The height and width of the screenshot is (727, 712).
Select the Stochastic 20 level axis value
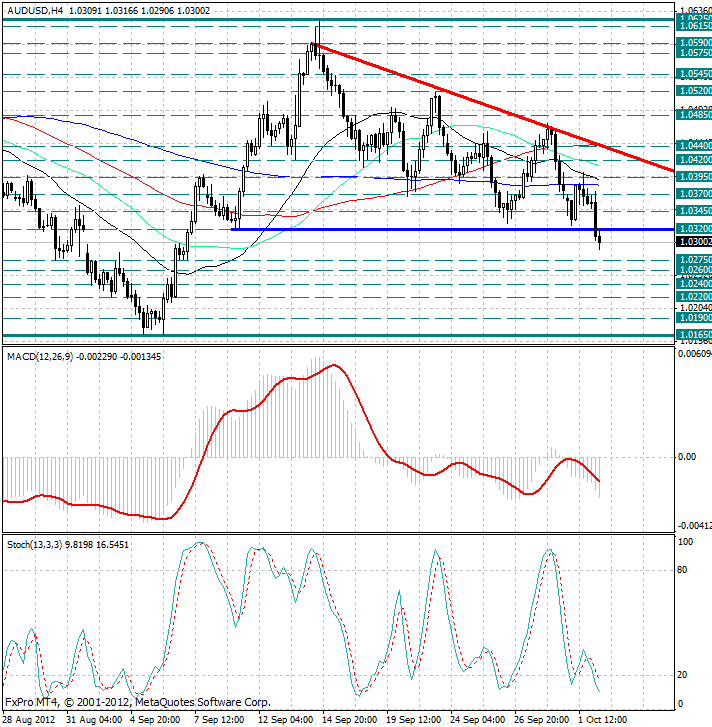point(682,675)
